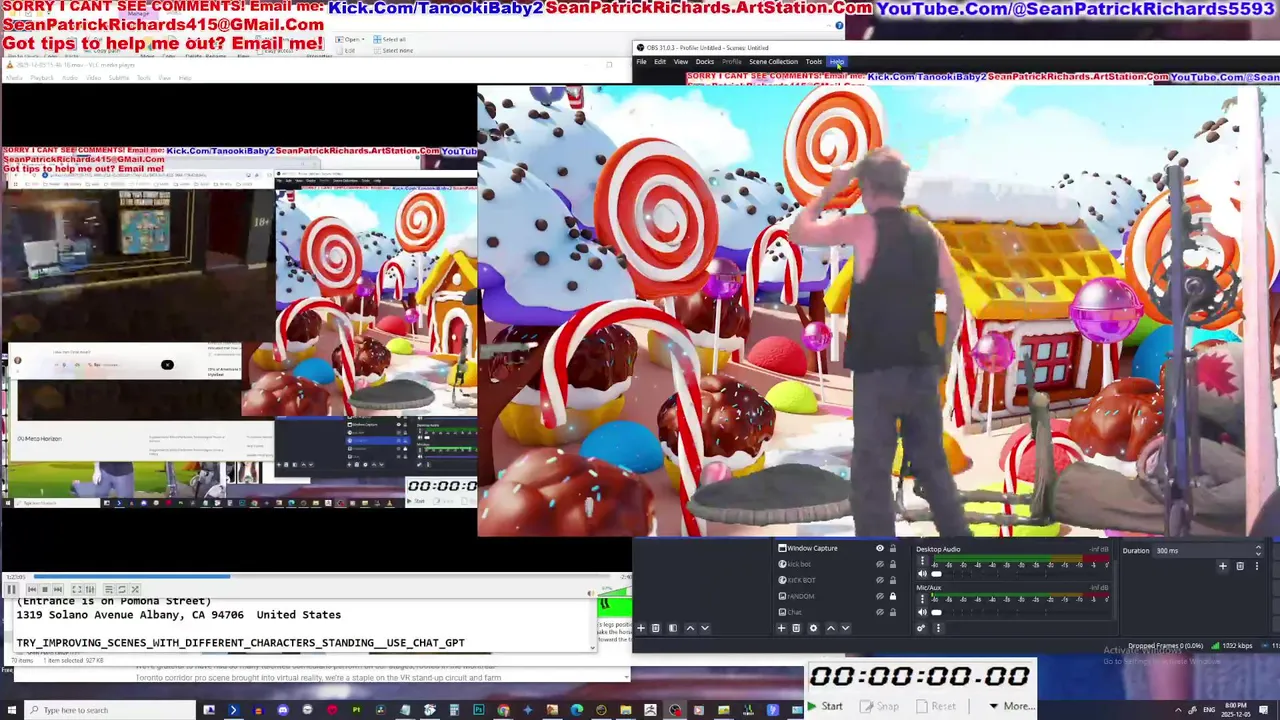1280x720 pixels.
Task: Lock the Chat source
Action: (893, 612)
